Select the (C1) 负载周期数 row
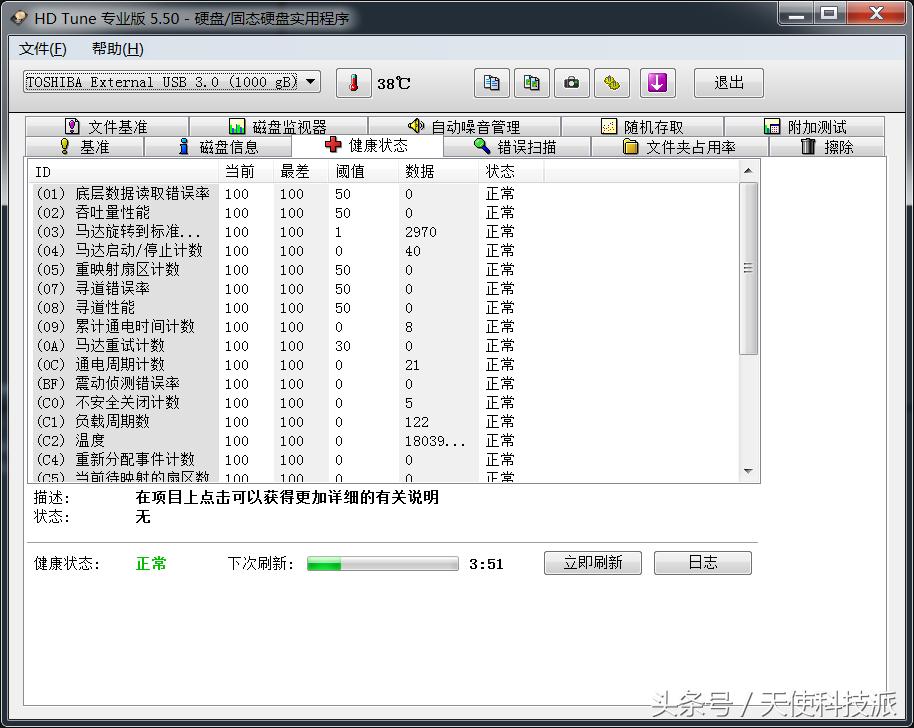Viewport: 914px width, 728px height. pyautogui.click(x=384, y=421)
